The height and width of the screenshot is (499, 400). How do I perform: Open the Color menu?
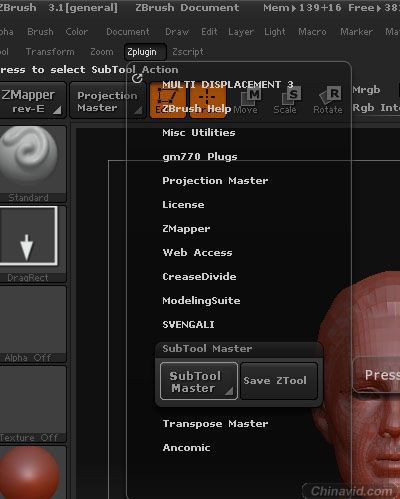click(77, 32)
